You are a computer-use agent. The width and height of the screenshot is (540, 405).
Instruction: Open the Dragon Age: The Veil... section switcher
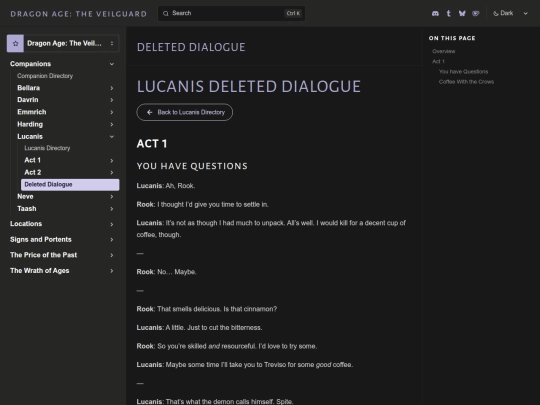click(x=63, y=43)
